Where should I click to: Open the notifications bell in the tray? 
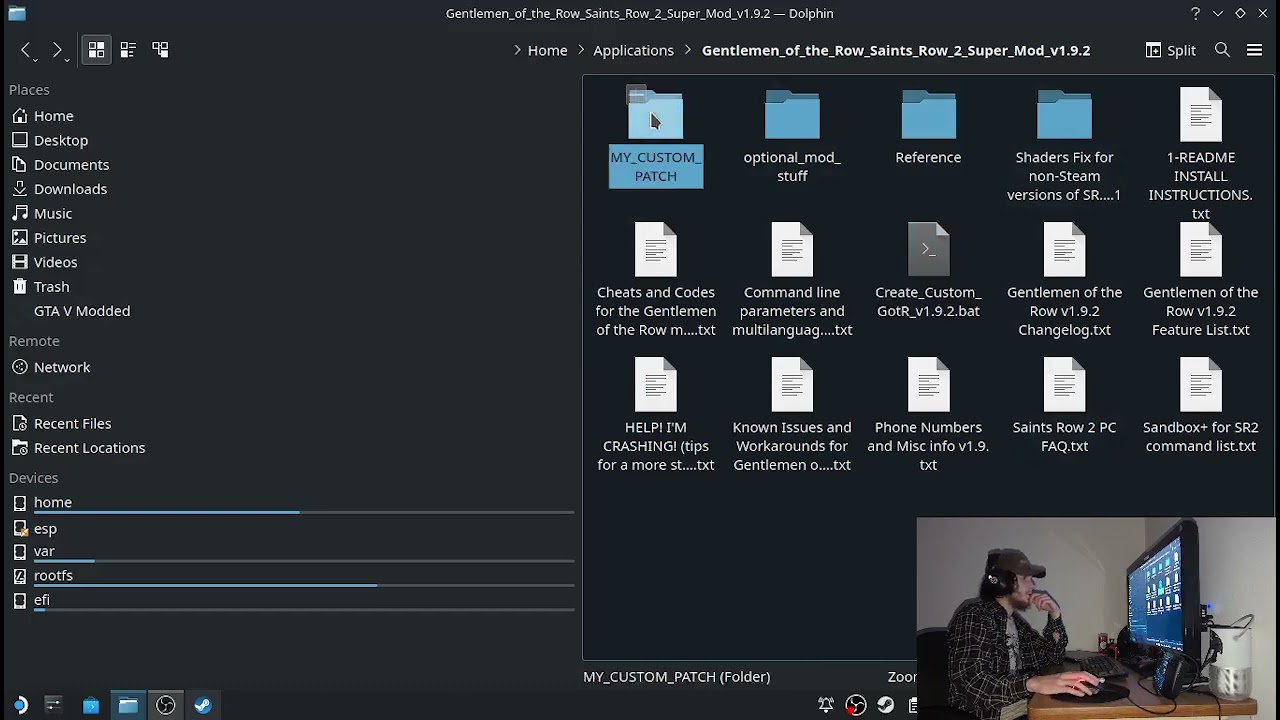[826, 705]
